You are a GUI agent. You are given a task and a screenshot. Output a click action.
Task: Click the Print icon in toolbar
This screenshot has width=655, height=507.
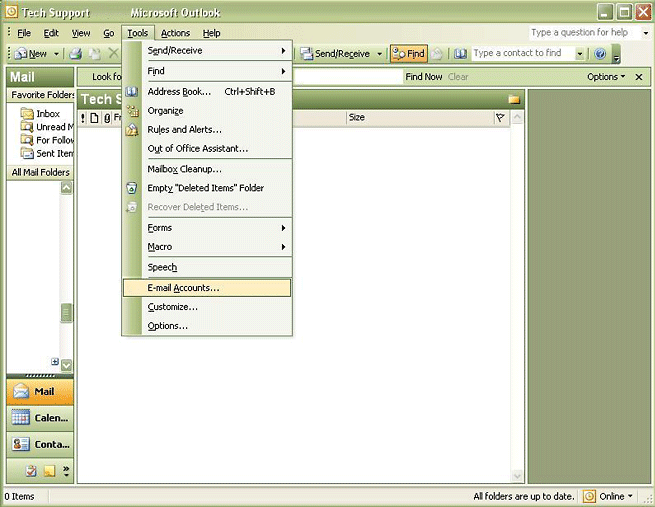pos(75,54)
